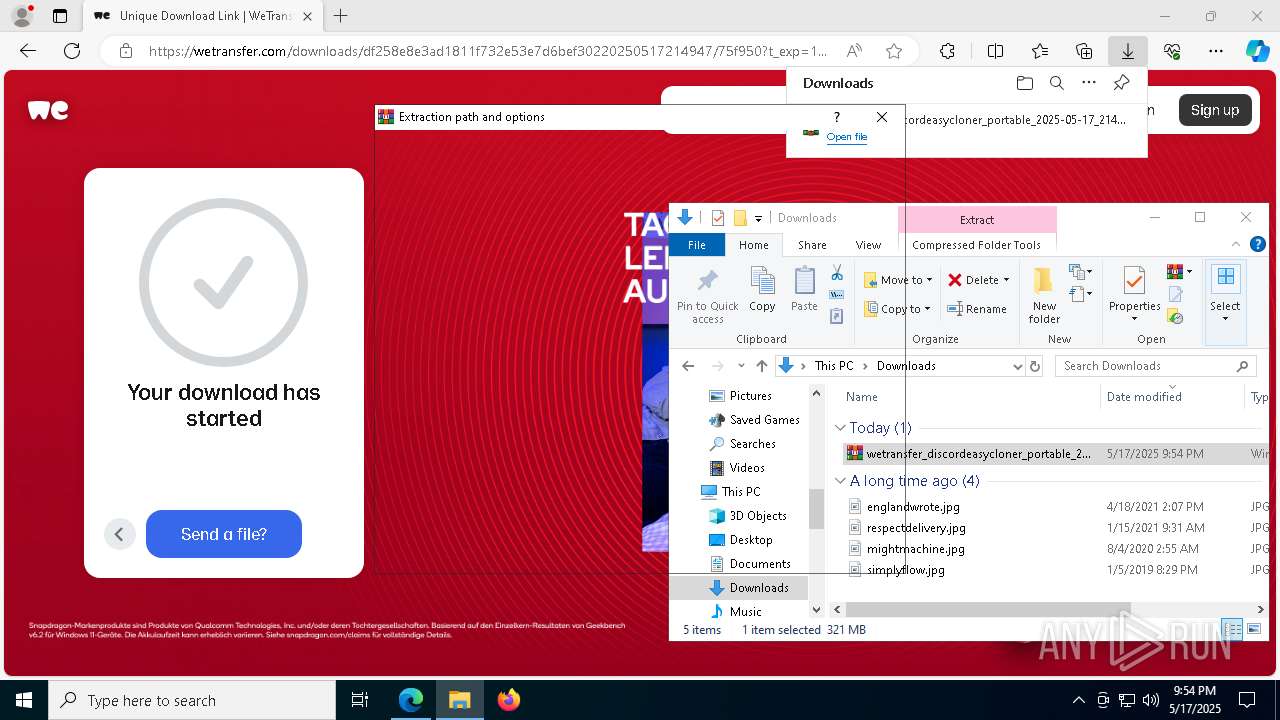Switch to large icons view in Explorer
The height and width of the screenshot is (720, 1280).
[1253, 630]
